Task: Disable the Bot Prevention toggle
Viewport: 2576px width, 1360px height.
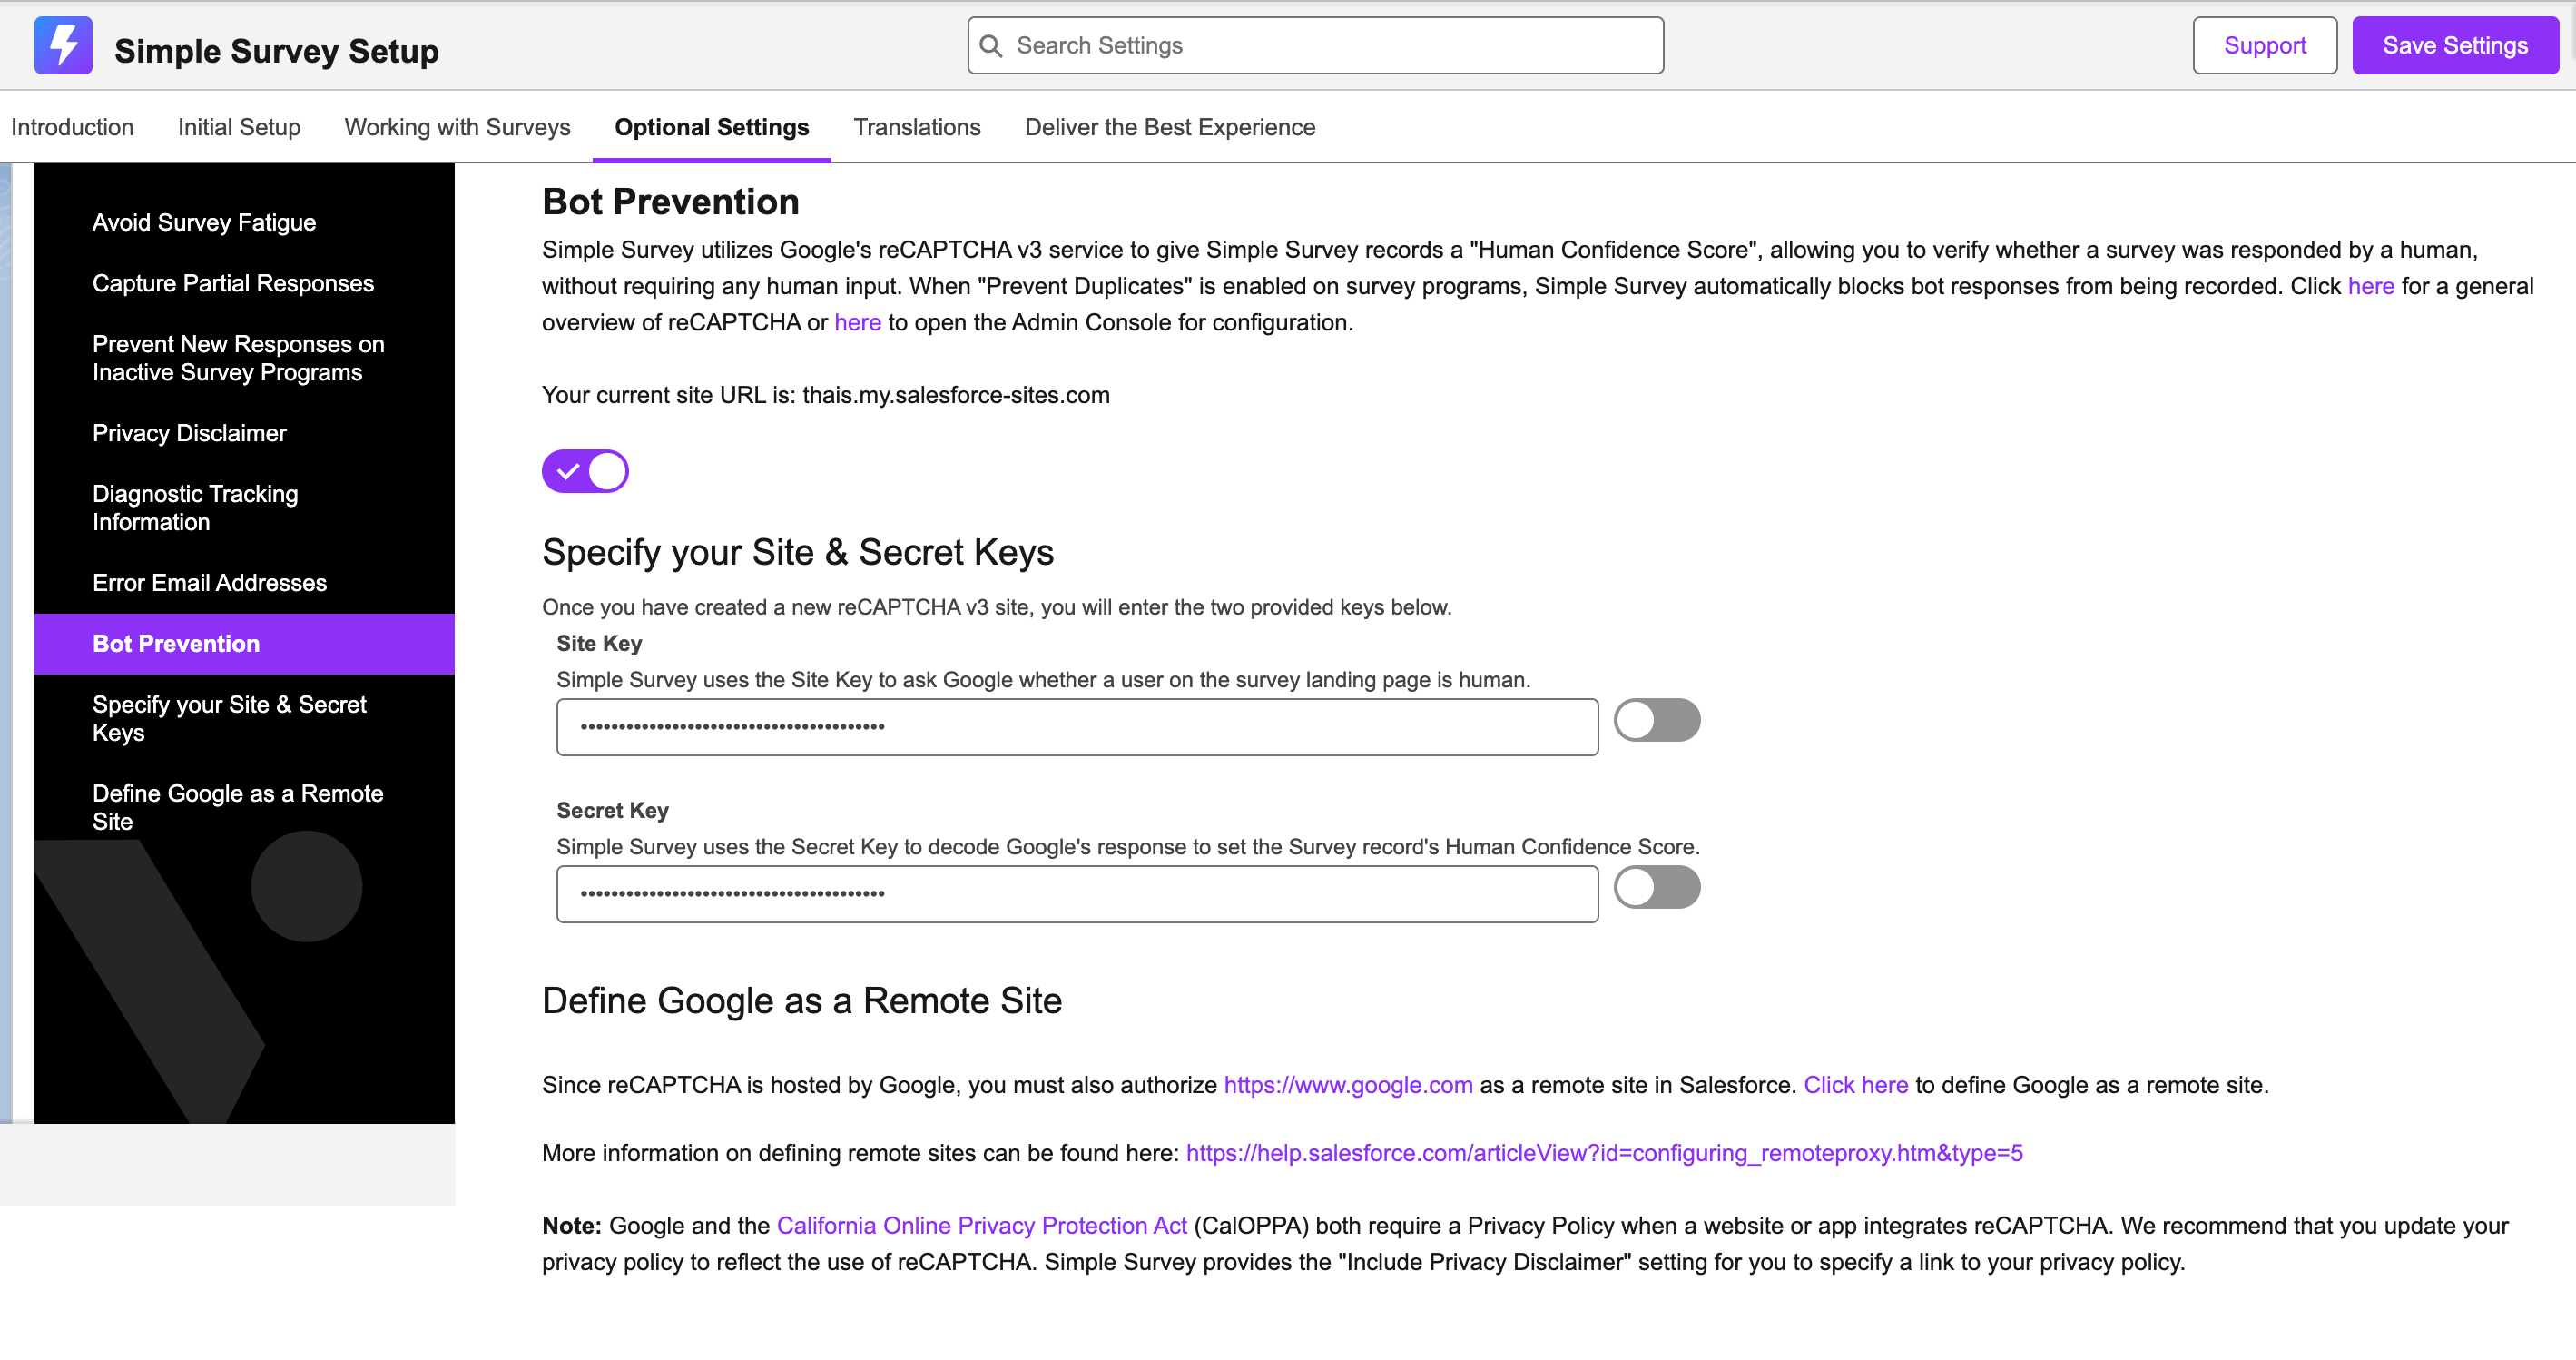Action: pos(585,471)
